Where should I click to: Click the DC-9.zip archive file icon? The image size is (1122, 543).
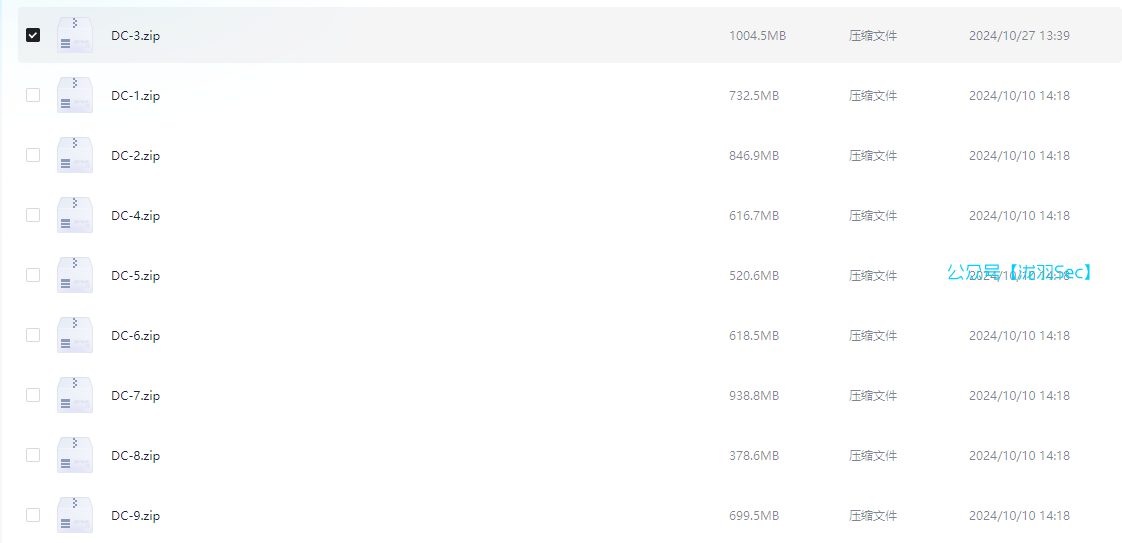(75, 515)
